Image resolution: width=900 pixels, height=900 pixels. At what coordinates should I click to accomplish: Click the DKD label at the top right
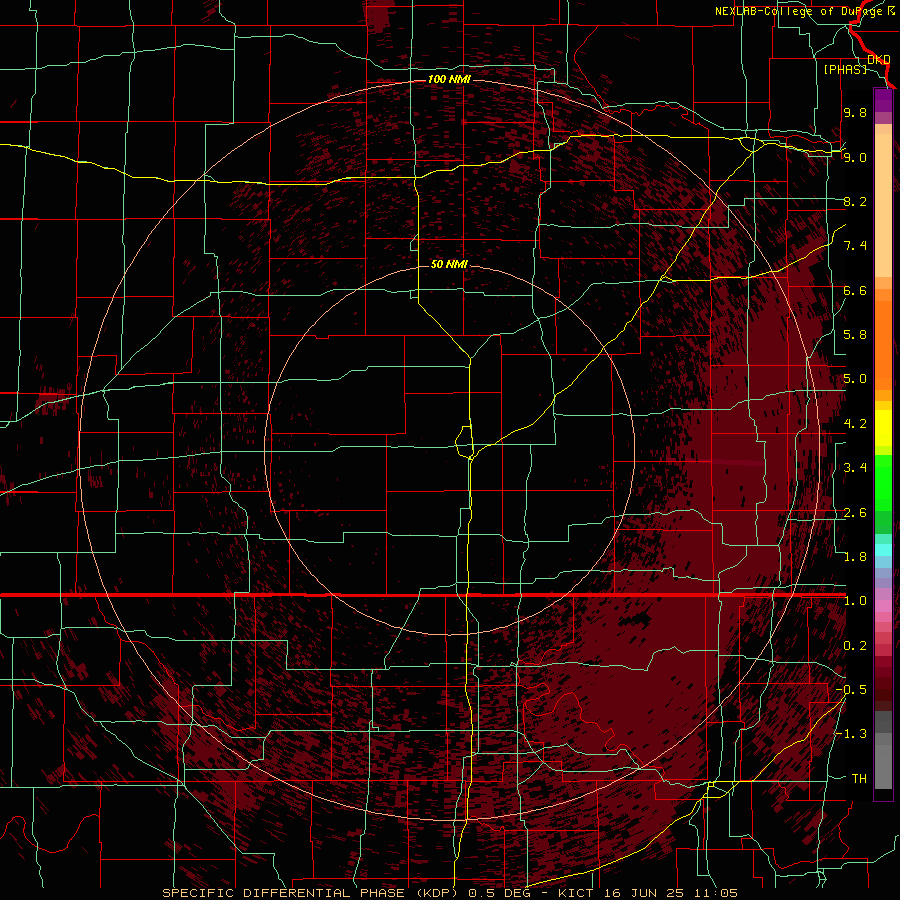(879, 59)
